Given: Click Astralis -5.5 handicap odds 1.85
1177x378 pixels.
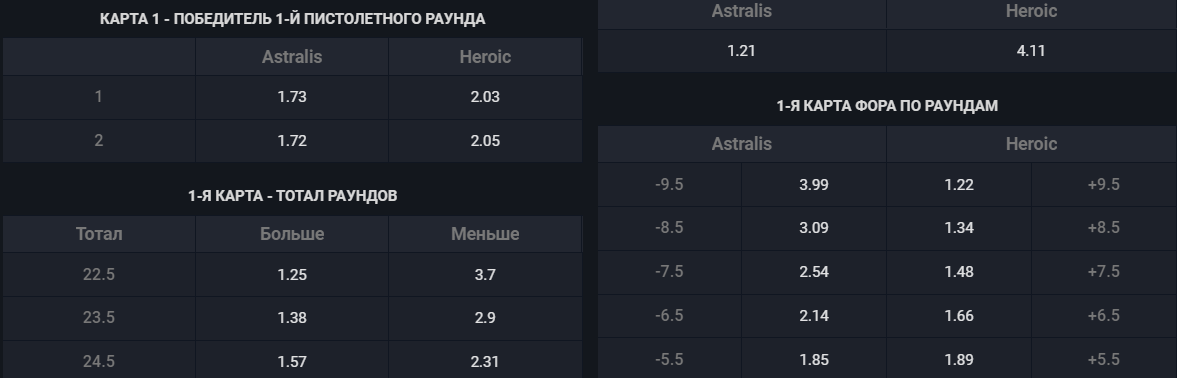Looking at the screenshot, I should 814,359.
